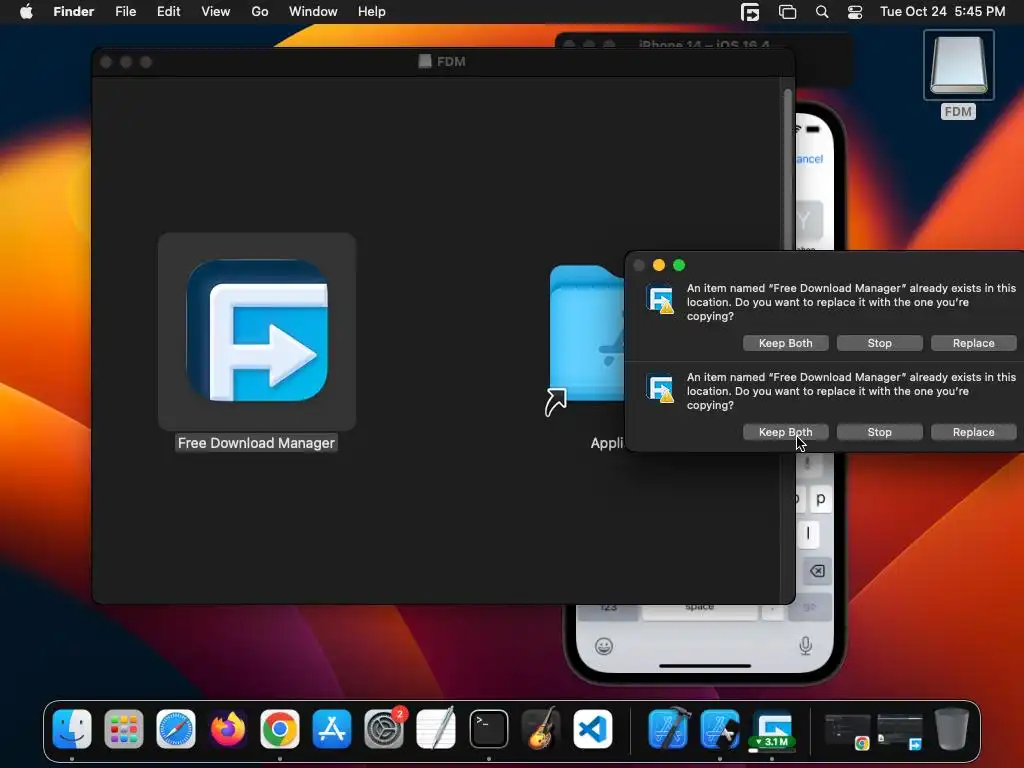Open the Simulator app in the Dock
This screenshot has width=1024, height=768.
click(x=720, y=729)
